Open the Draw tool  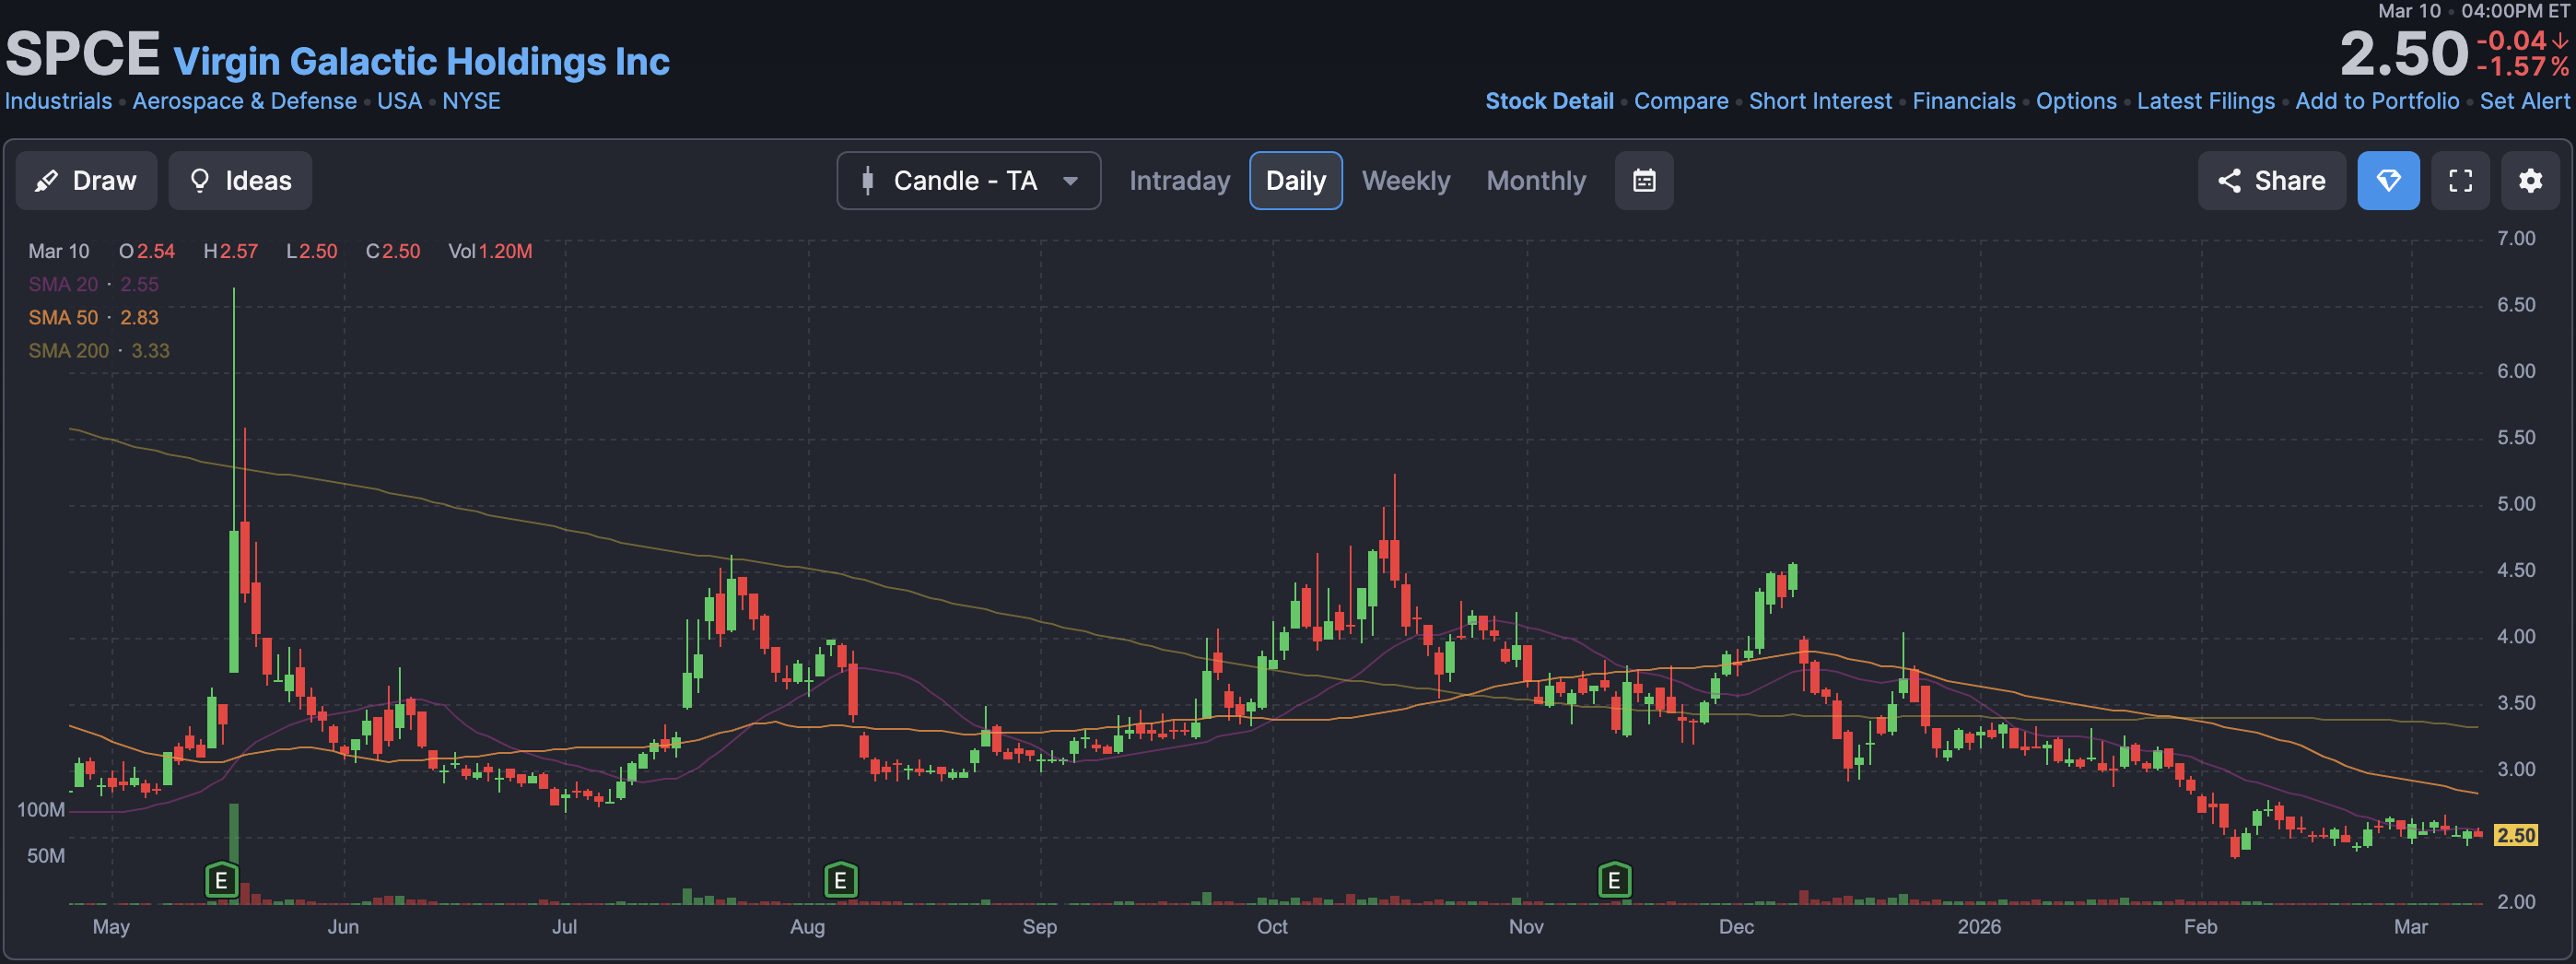[86, 181]
